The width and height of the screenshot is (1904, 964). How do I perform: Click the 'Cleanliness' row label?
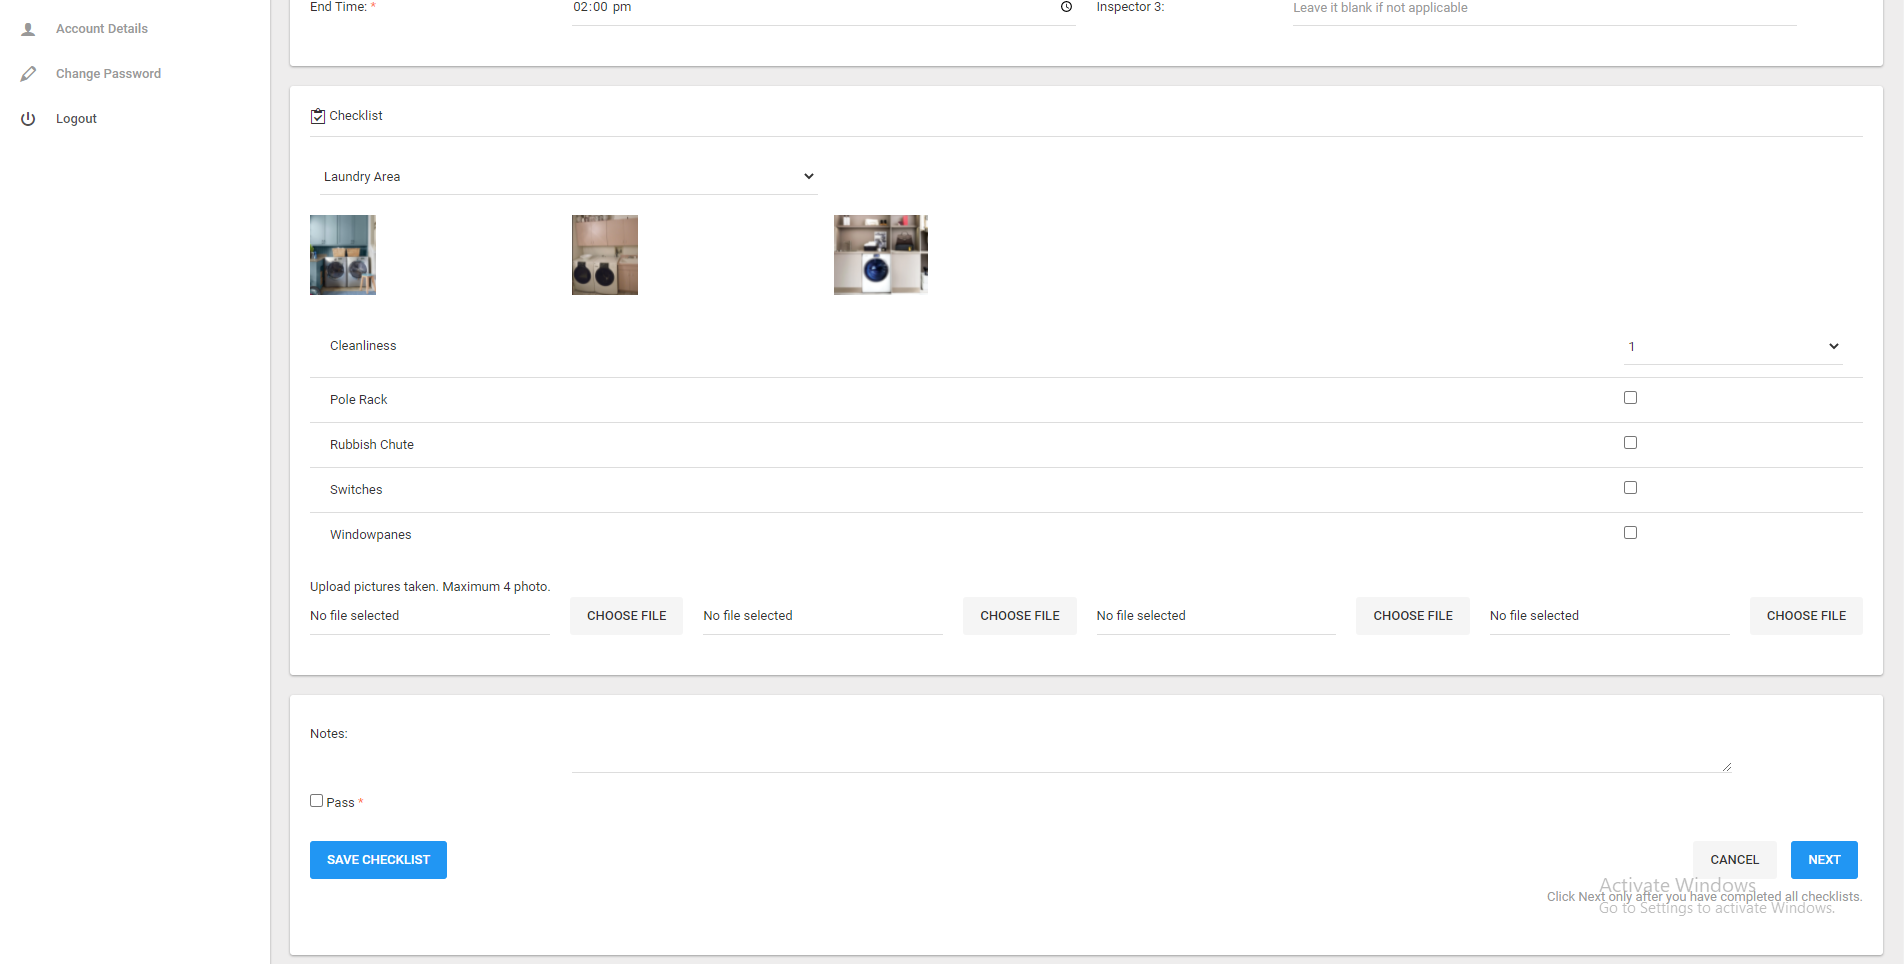[363, 346]
